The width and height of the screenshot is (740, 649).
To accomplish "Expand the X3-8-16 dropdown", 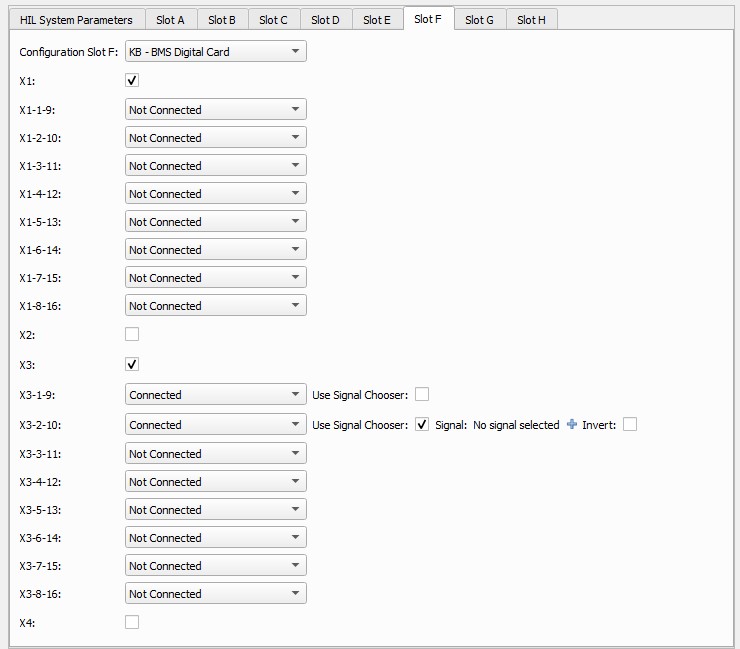I will (x=216, y=593).
